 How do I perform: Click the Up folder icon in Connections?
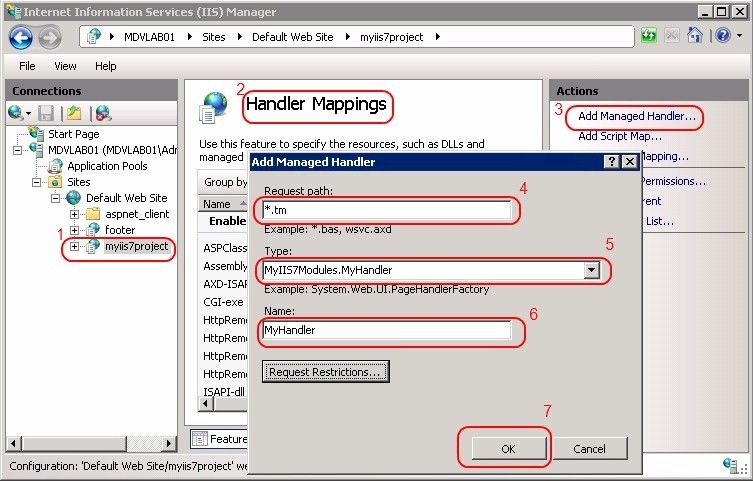(74, 113)
